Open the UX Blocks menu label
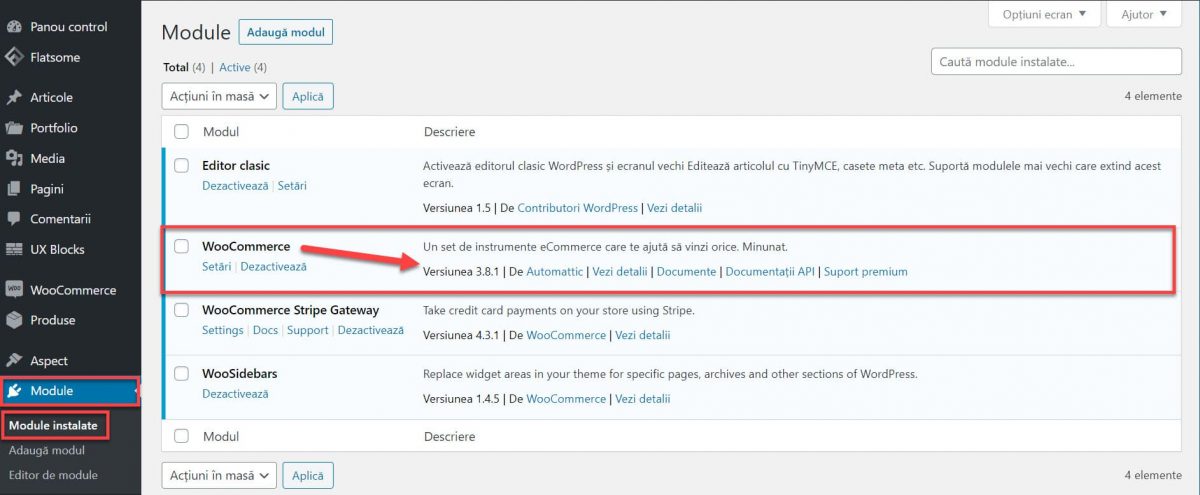The image size is (1200, 495). (x=57, y=249)
